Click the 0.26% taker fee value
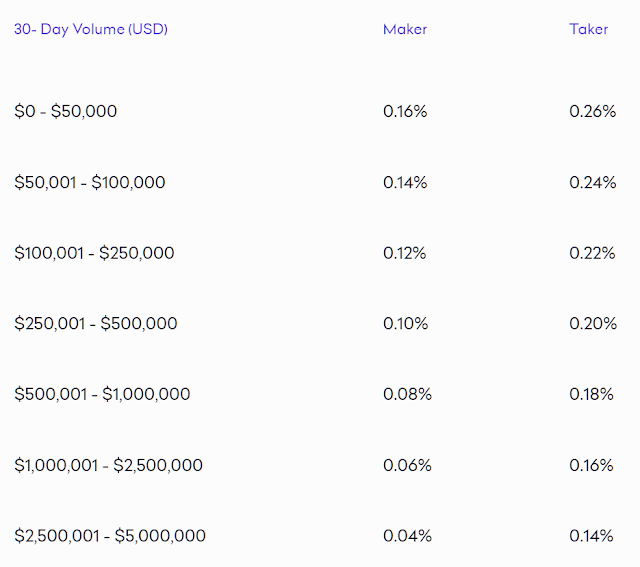This screenshot has width=640, height=567. point(592,111)
